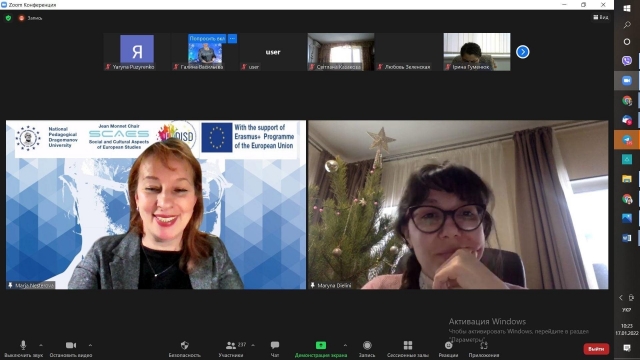This screenshot has height=360, width=640.
Task: Click the Marja Nesterova name label
Action: point(34,285)
